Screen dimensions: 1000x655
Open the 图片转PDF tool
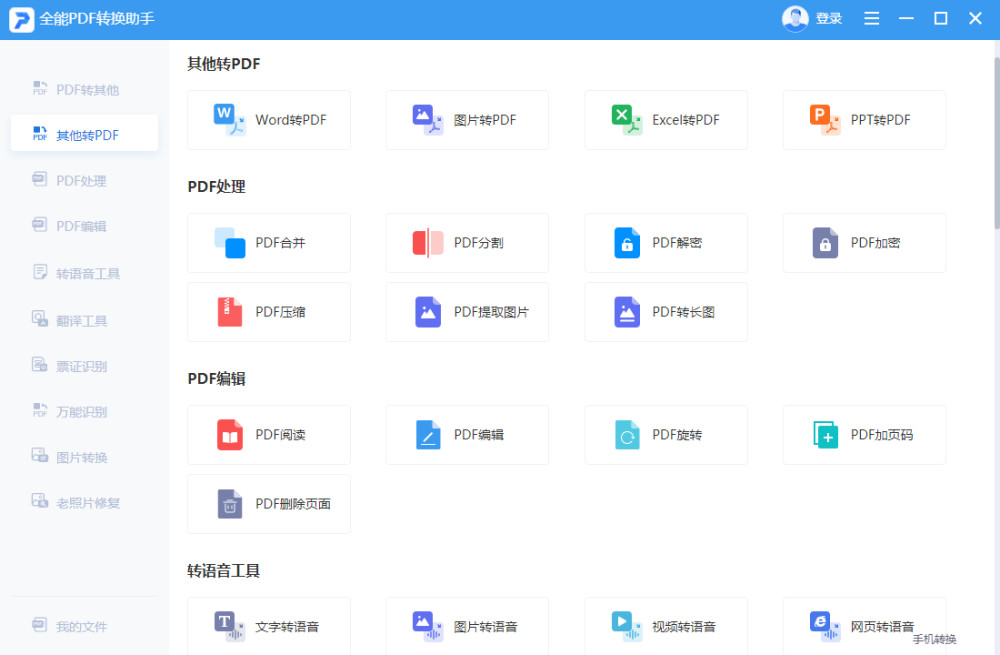tap(467, 120)
